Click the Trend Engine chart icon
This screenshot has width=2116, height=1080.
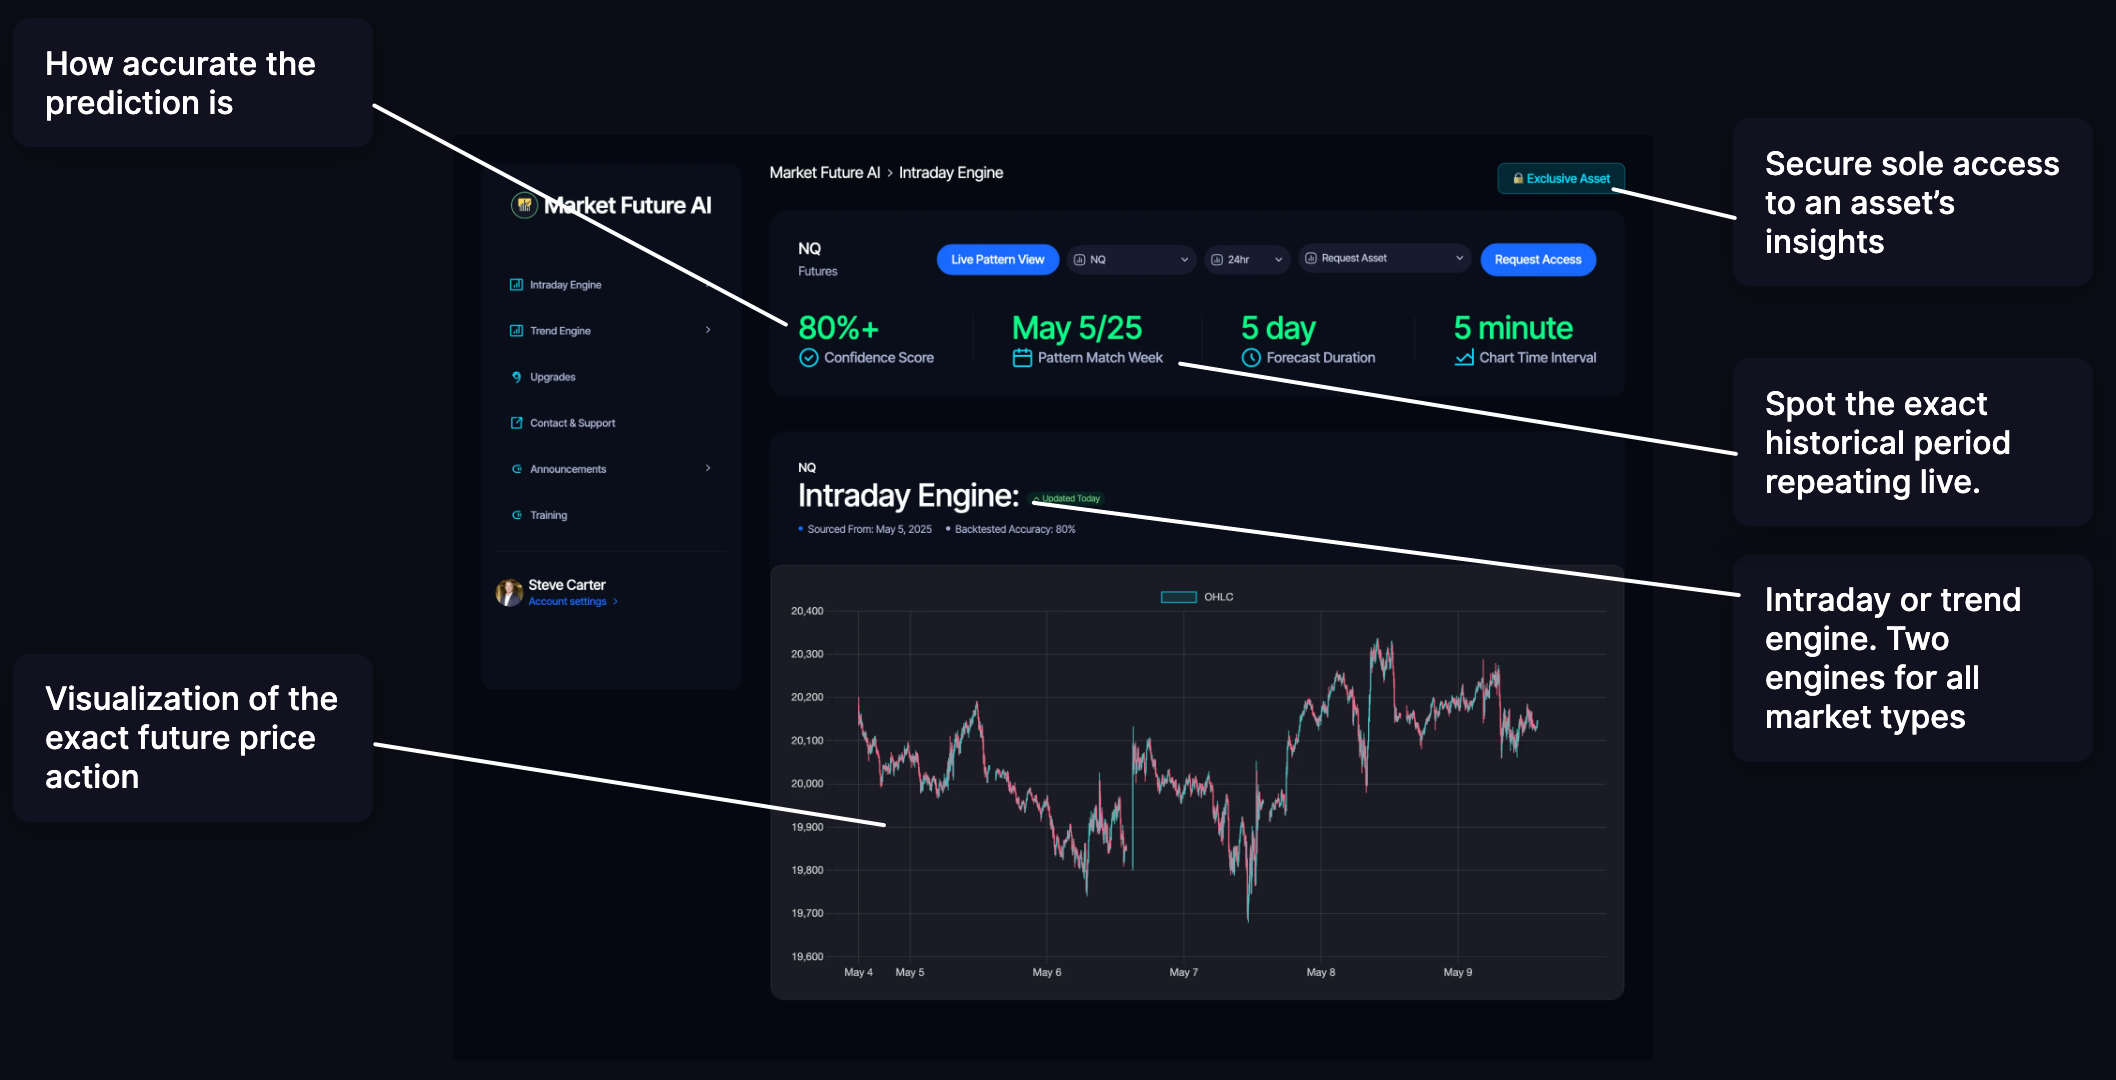coord(516,330)
